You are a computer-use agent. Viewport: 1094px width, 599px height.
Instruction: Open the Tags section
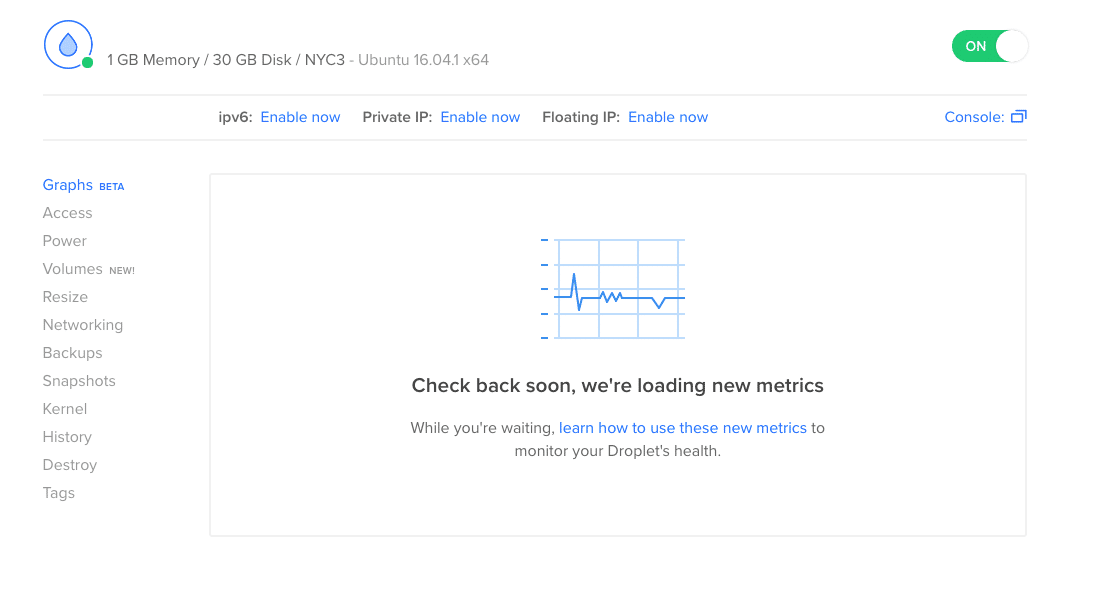[58, 492]
